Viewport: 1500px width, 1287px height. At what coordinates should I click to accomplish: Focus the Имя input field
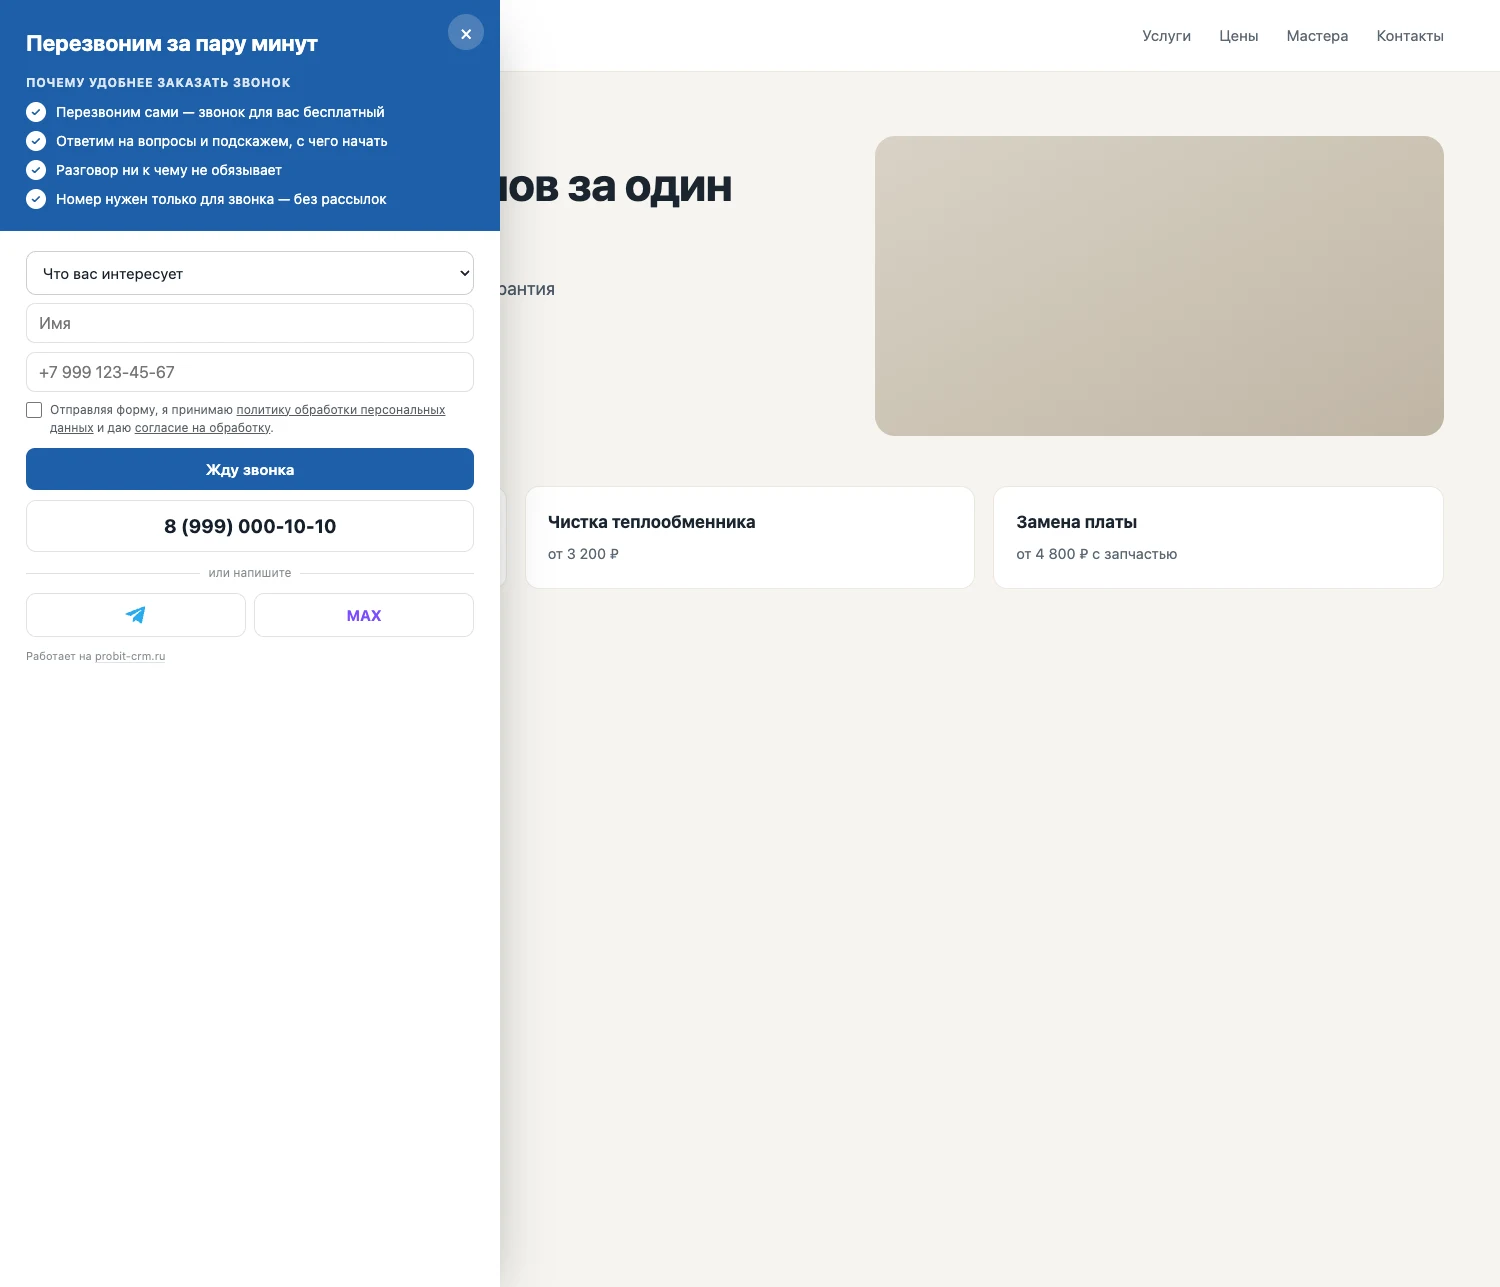pos(250,323)
